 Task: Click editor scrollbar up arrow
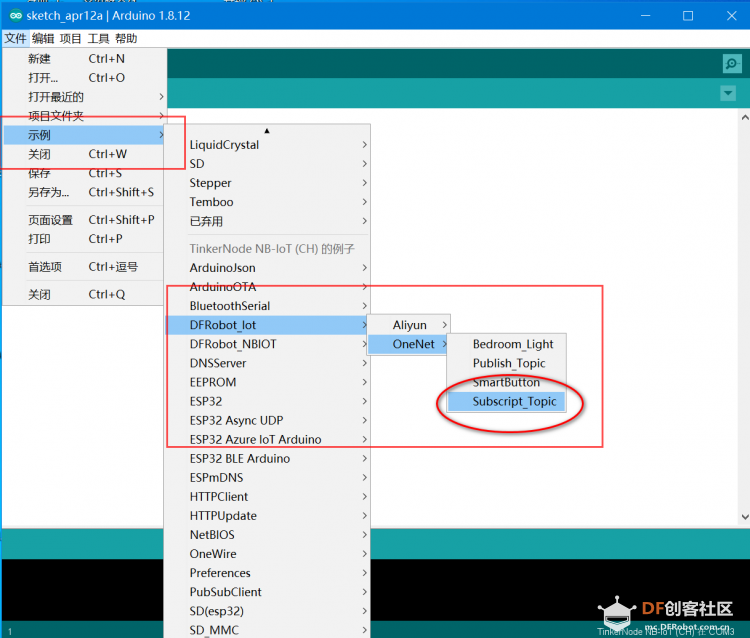point(745,117)
